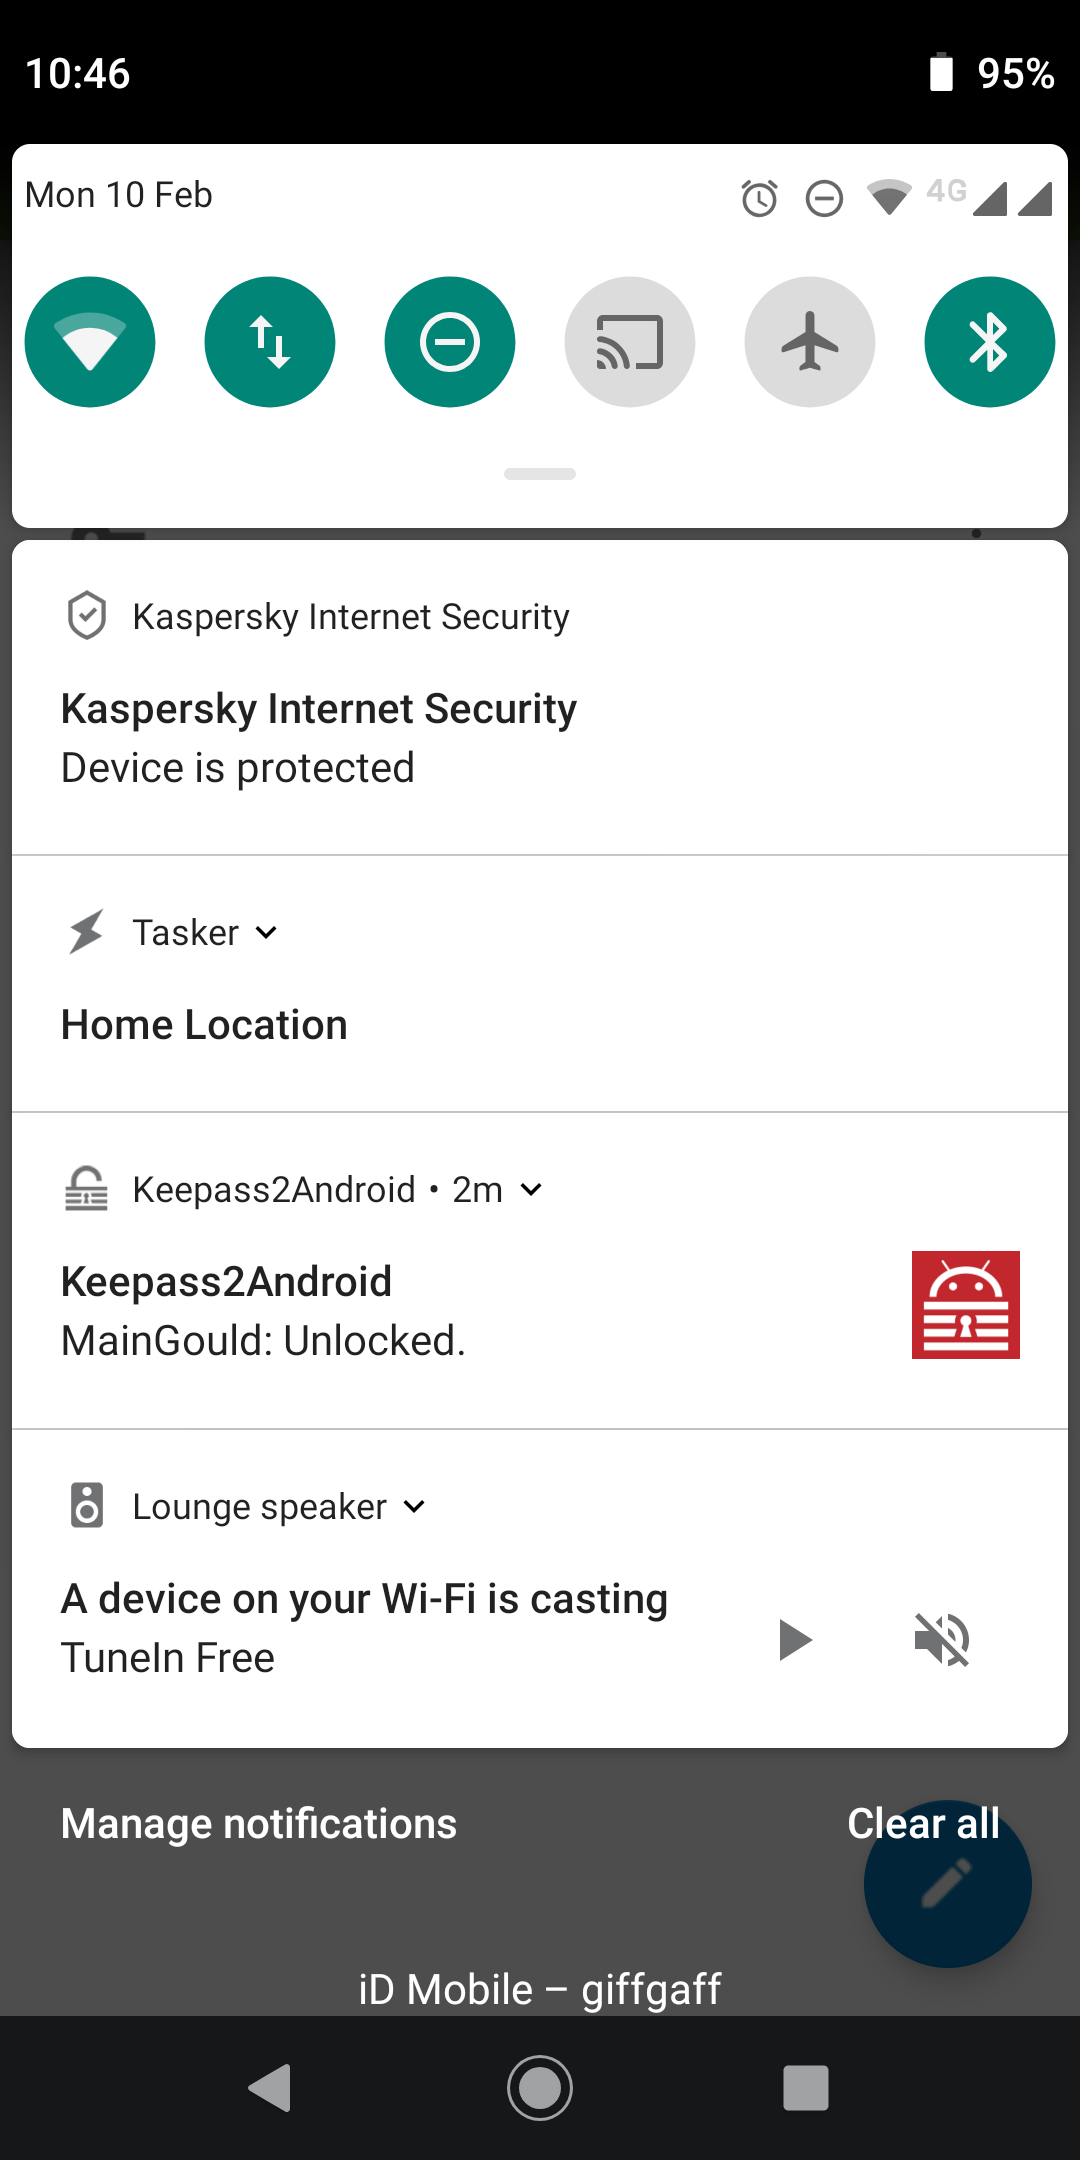Disable Do Not Disturb mode
The height and width of the screenshot is (2160, 1080).
click(449, 341)
